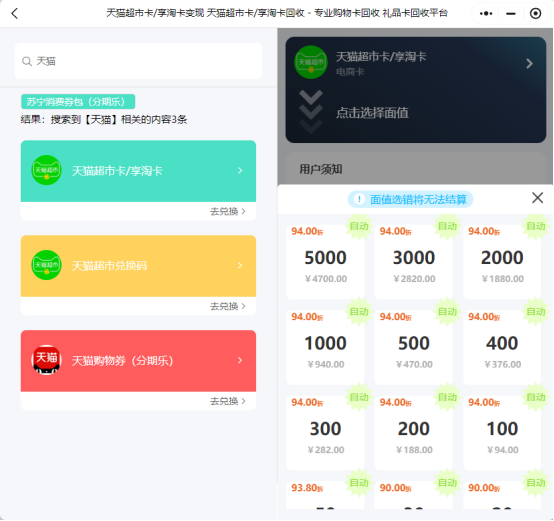Open the 用户须知 section
The height and width of the screenshot is (521, 554).
[321, 169]
